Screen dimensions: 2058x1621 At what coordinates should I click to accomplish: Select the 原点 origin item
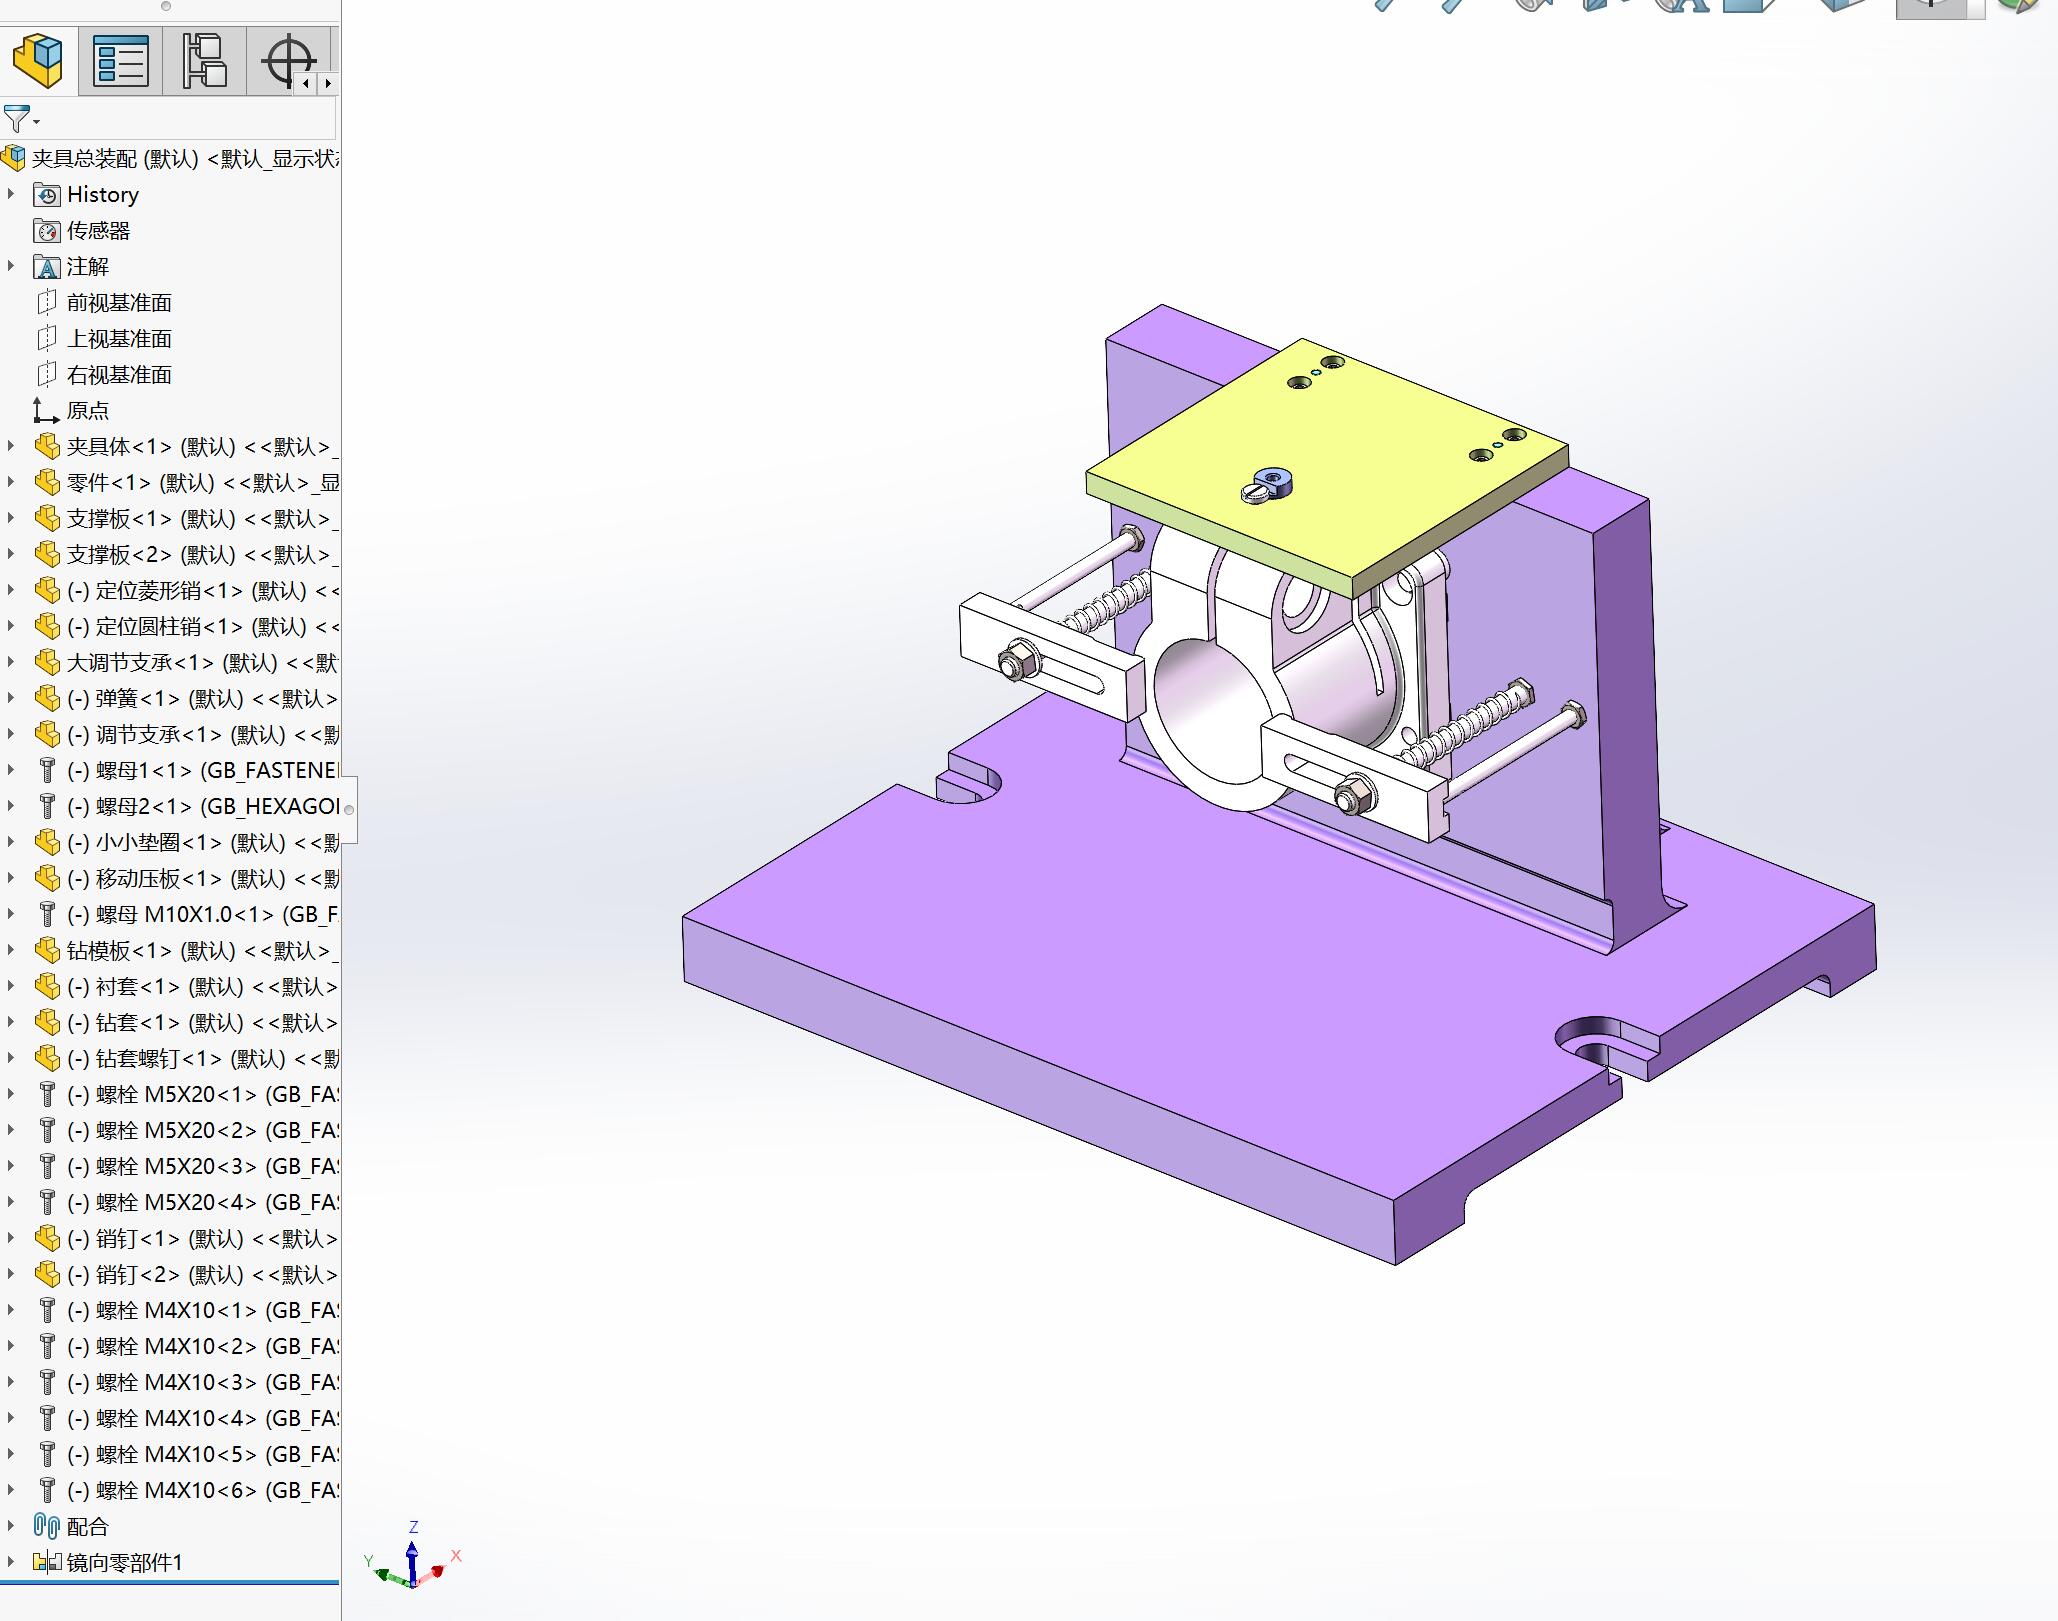pyautogui.click(x=88, y=411)
